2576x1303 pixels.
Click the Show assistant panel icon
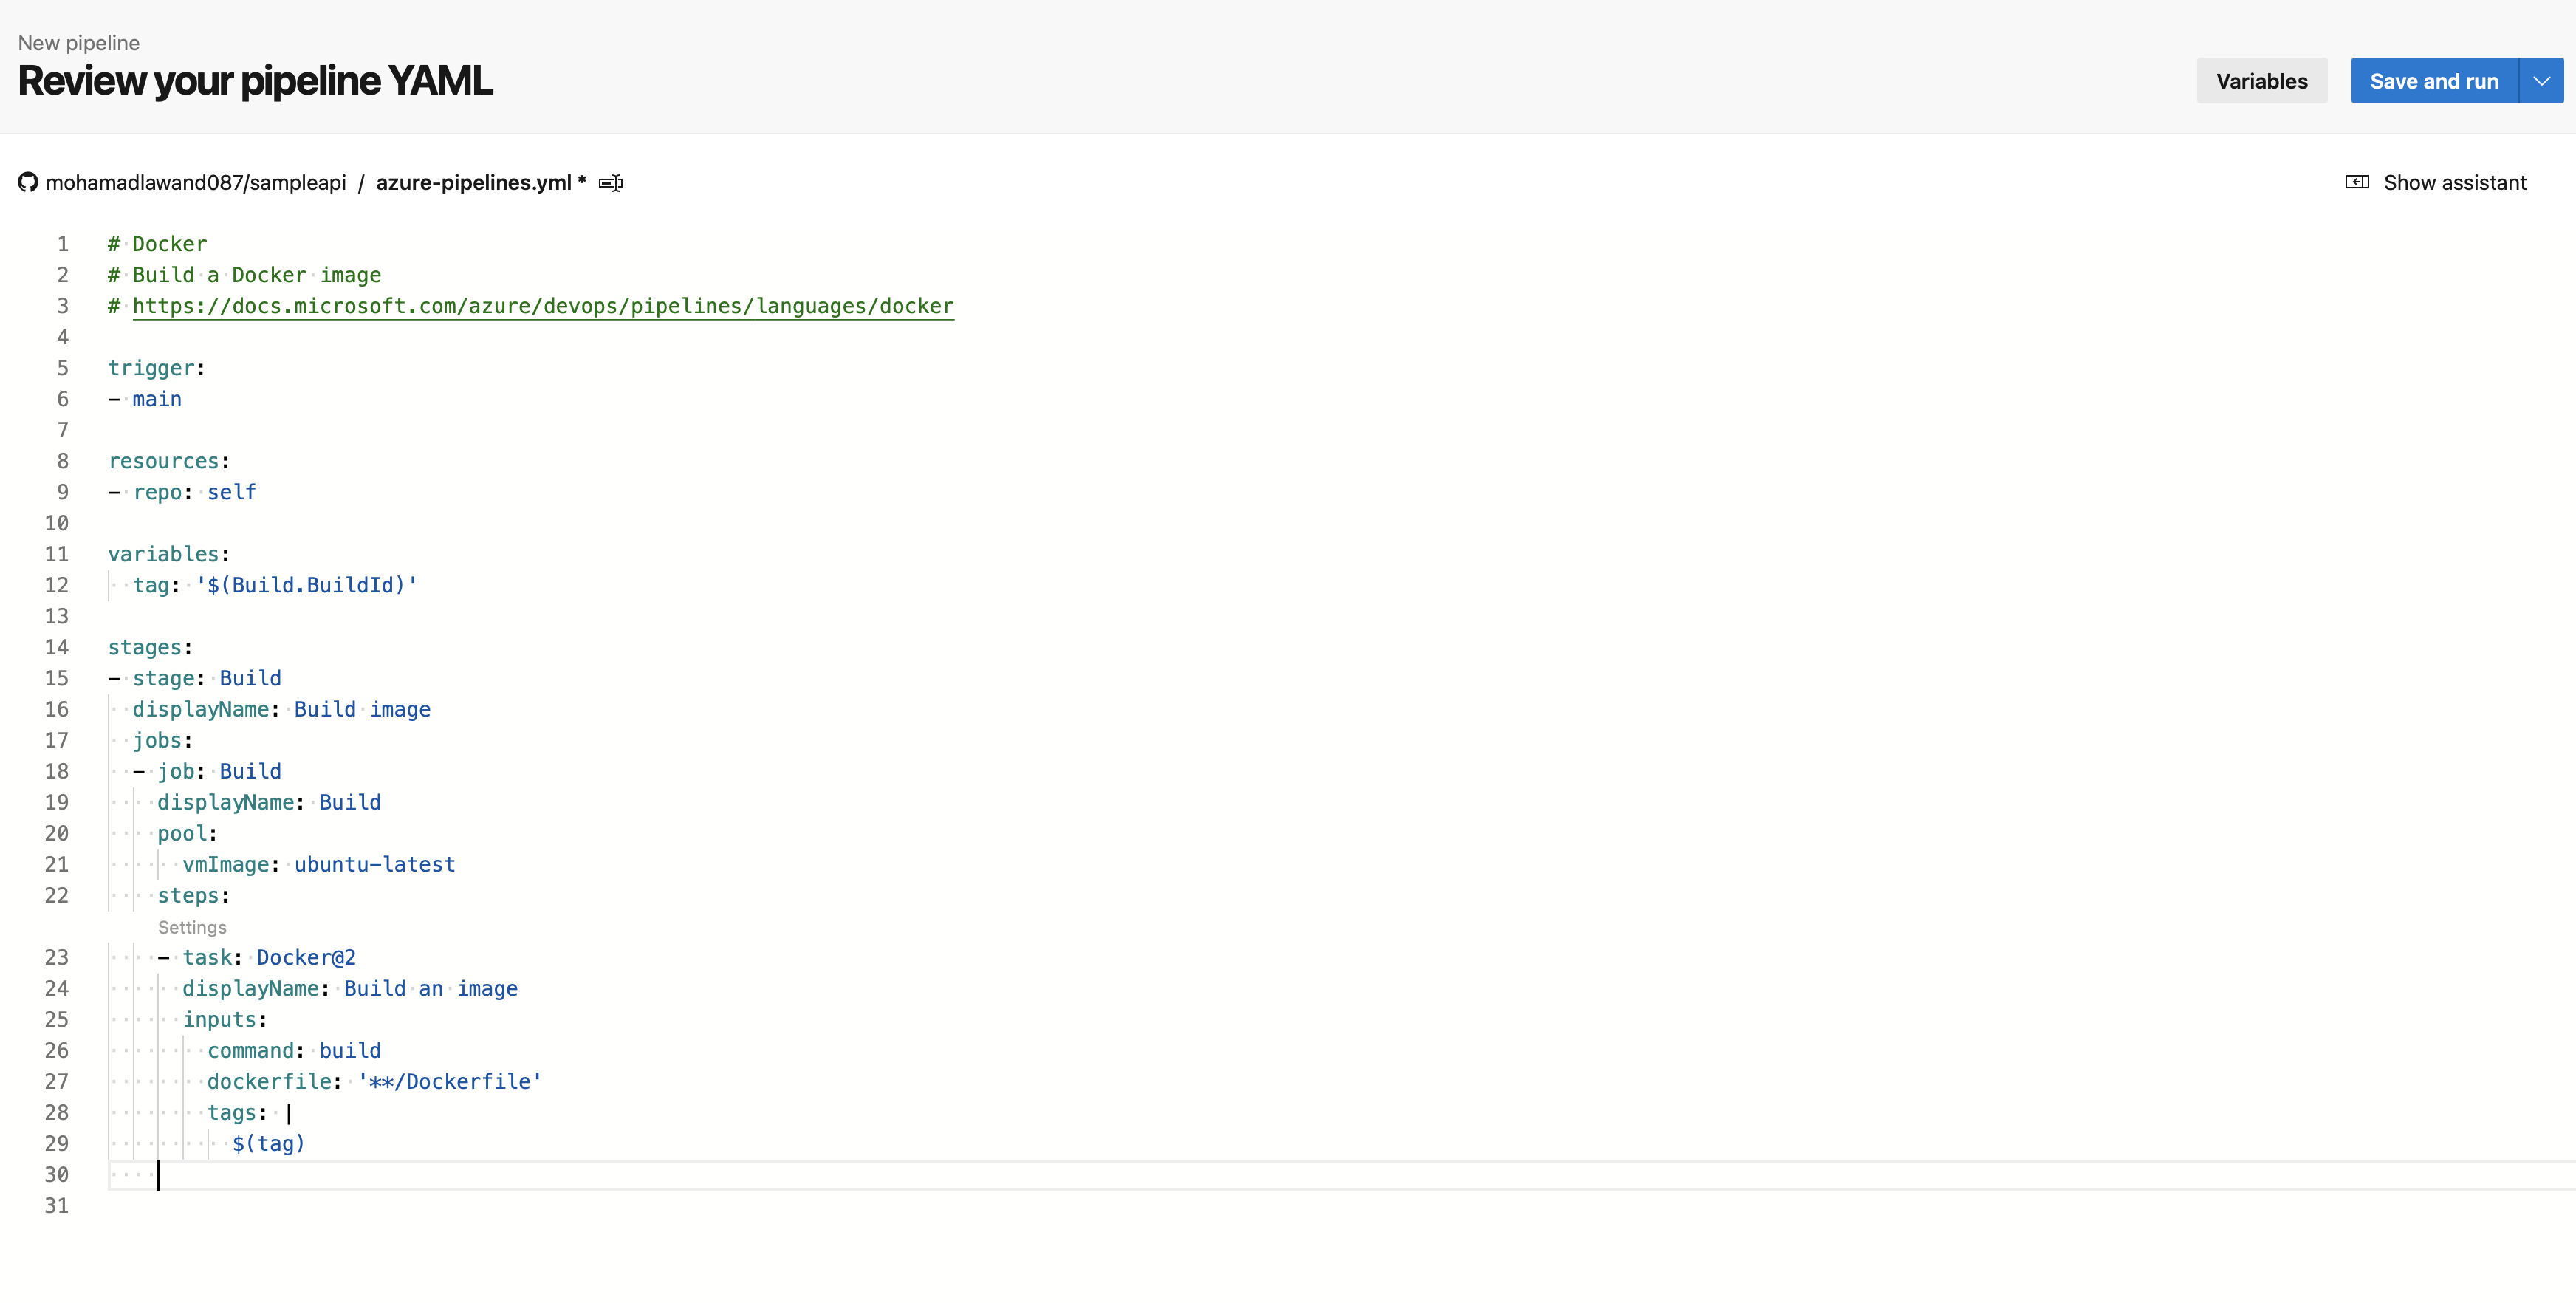pyautogui.click(x=2356, y=183)
